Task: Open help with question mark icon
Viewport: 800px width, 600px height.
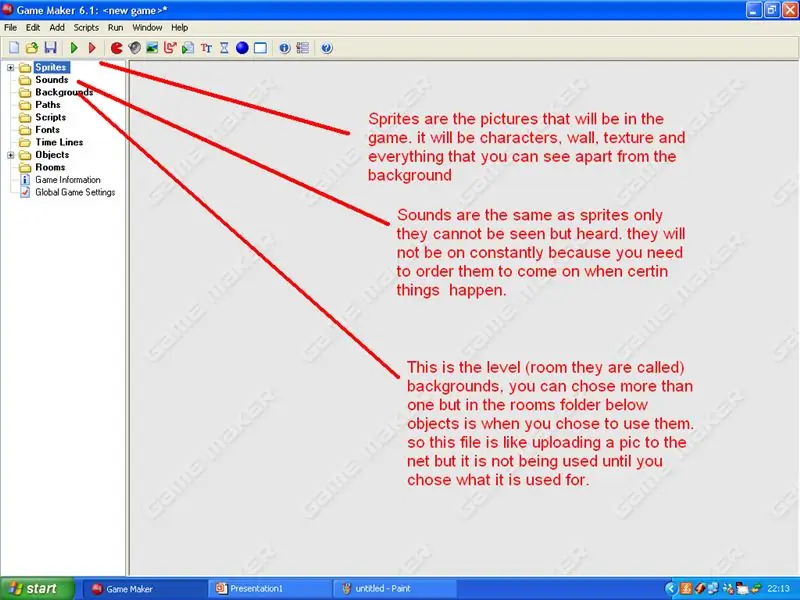Action: [327, 48]
